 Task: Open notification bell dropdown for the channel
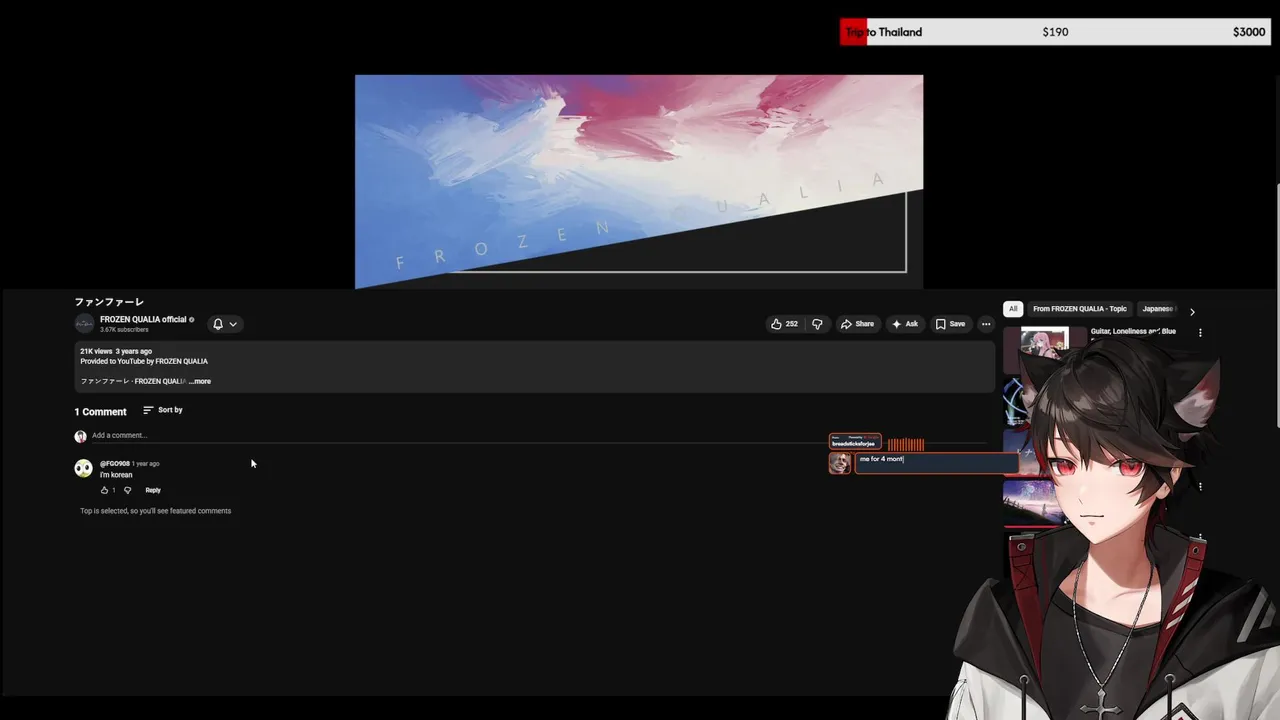click(x=225, y=324)
